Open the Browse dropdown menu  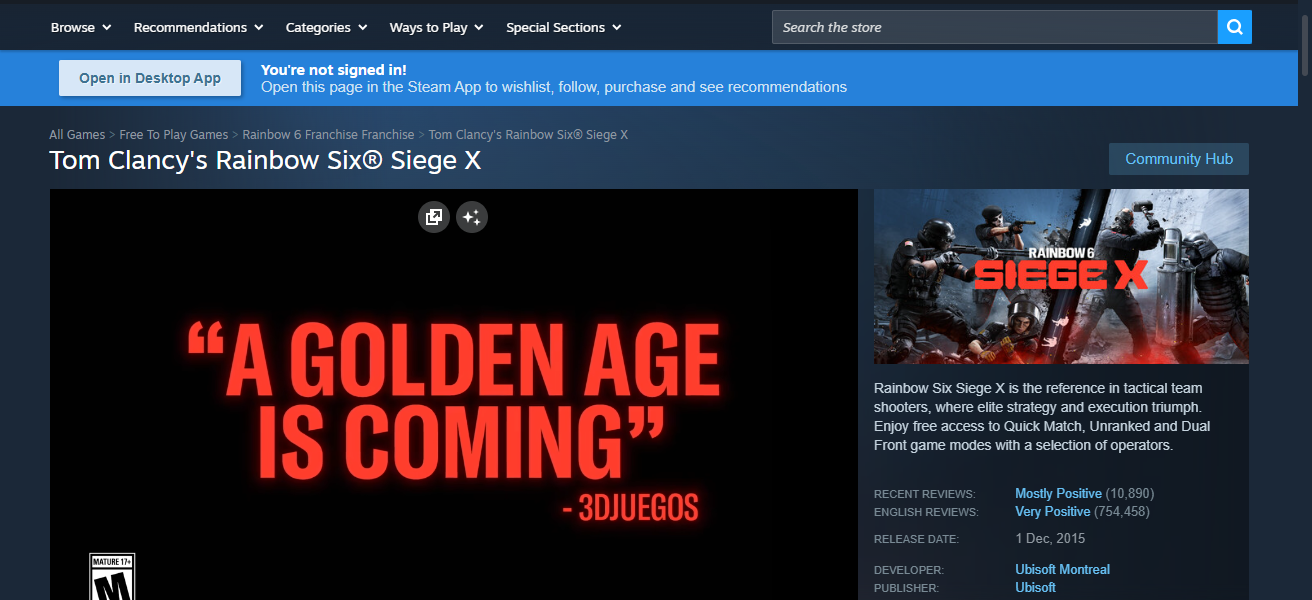coord(81,27)
